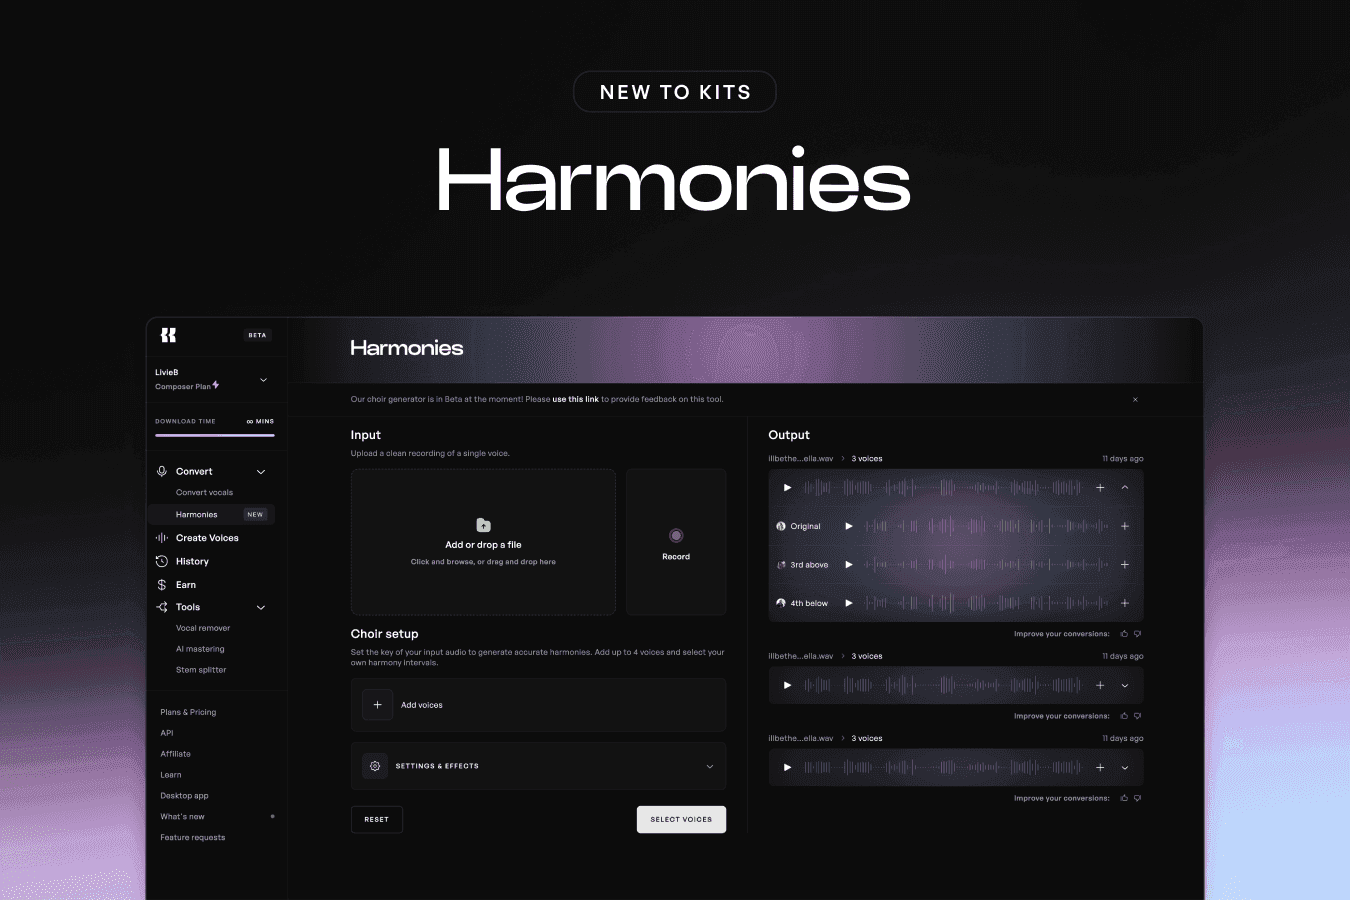Viewport: 1350px width, 900px height.
Task: Collapse the Convert section chevron
Action: pyautogui.click(x=261, y=472)
